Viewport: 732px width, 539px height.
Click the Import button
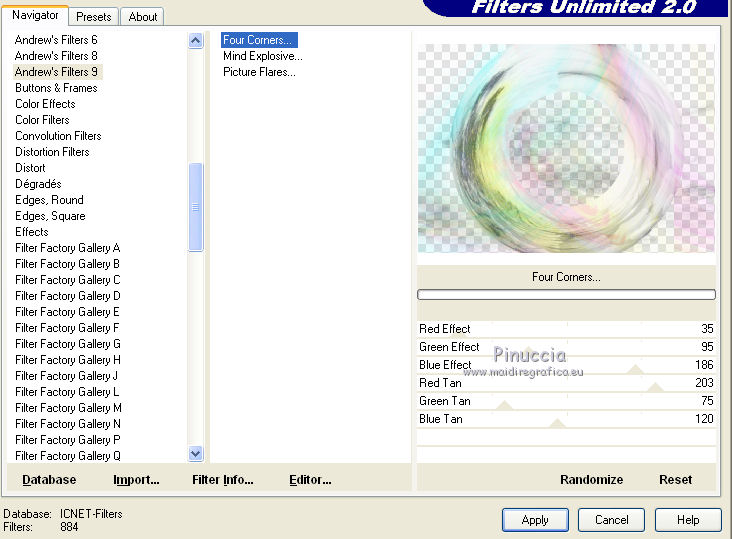click(x=136, y=480)
